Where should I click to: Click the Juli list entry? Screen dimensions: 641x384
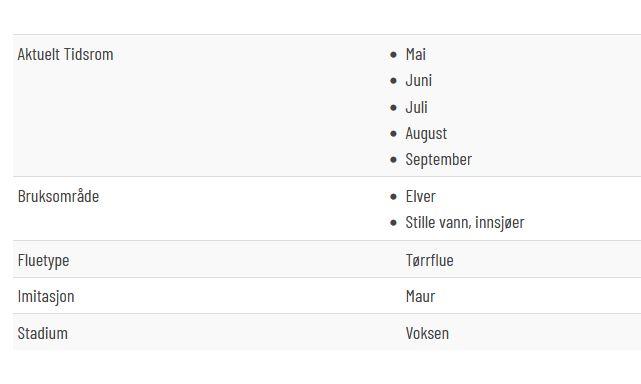[x=417, y=107]
